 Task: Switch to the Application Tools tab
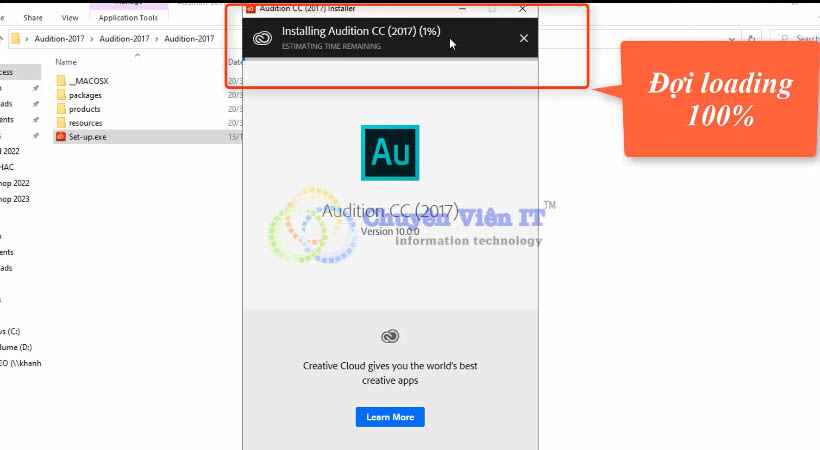[126, 18]
